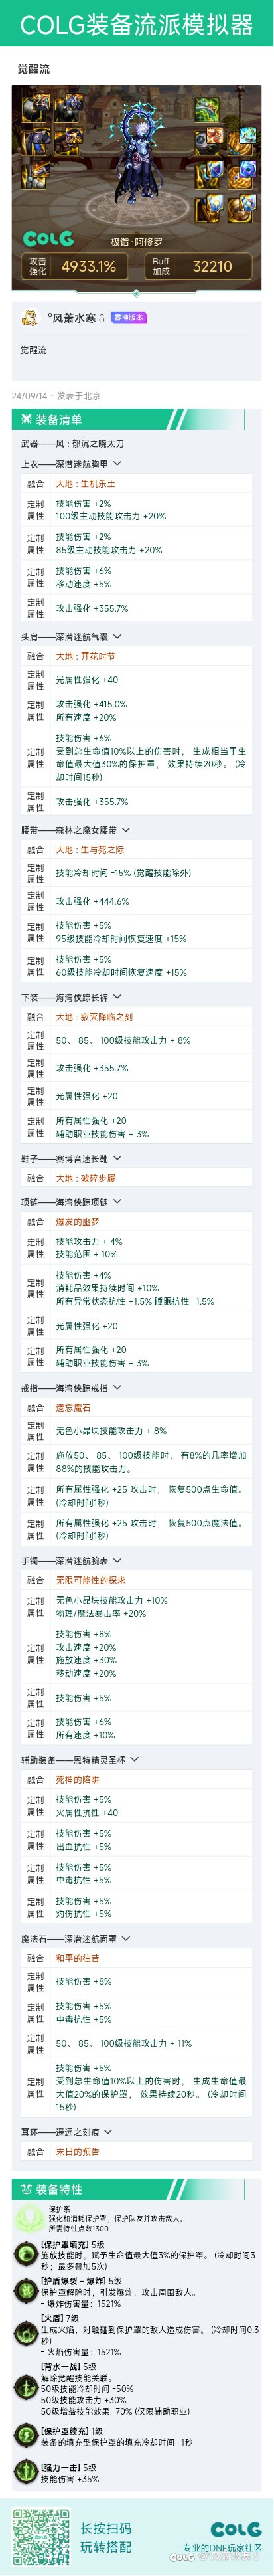Select the 强力一击 trait icon
This screenshot has width=274, height=2576.
pyautogui.click(x=25, y=2471)
